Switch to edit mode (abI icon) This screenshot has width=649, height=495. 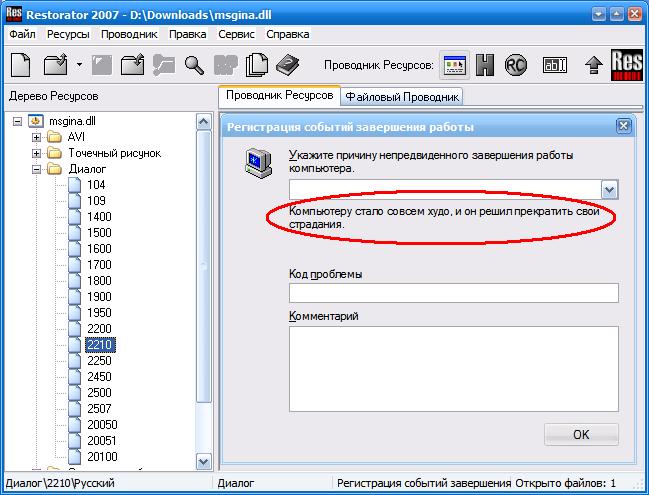pyautogui.click(x=555, y=65)
